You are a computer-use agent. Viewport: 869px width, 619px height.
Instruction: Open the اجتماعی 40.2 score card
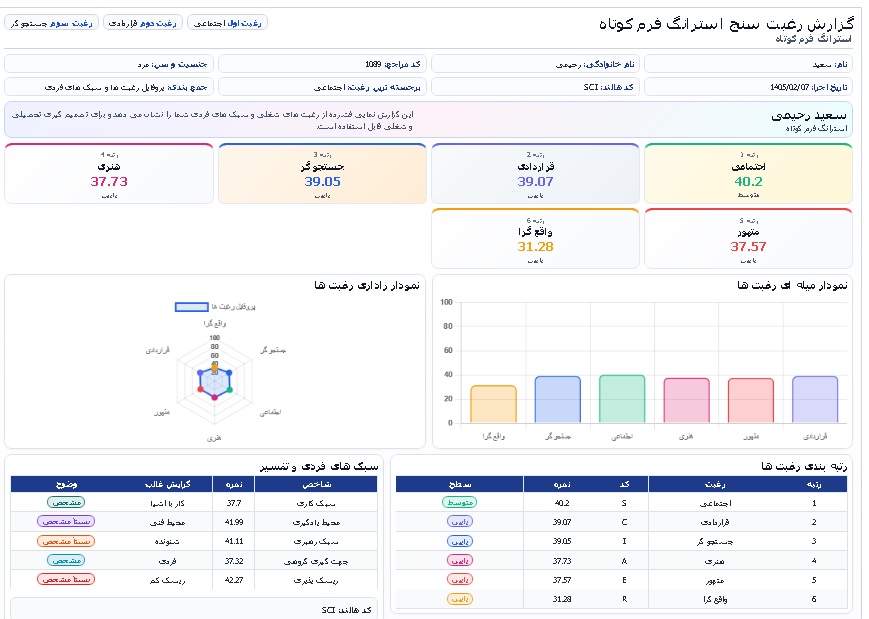click(x=748, y=173)
